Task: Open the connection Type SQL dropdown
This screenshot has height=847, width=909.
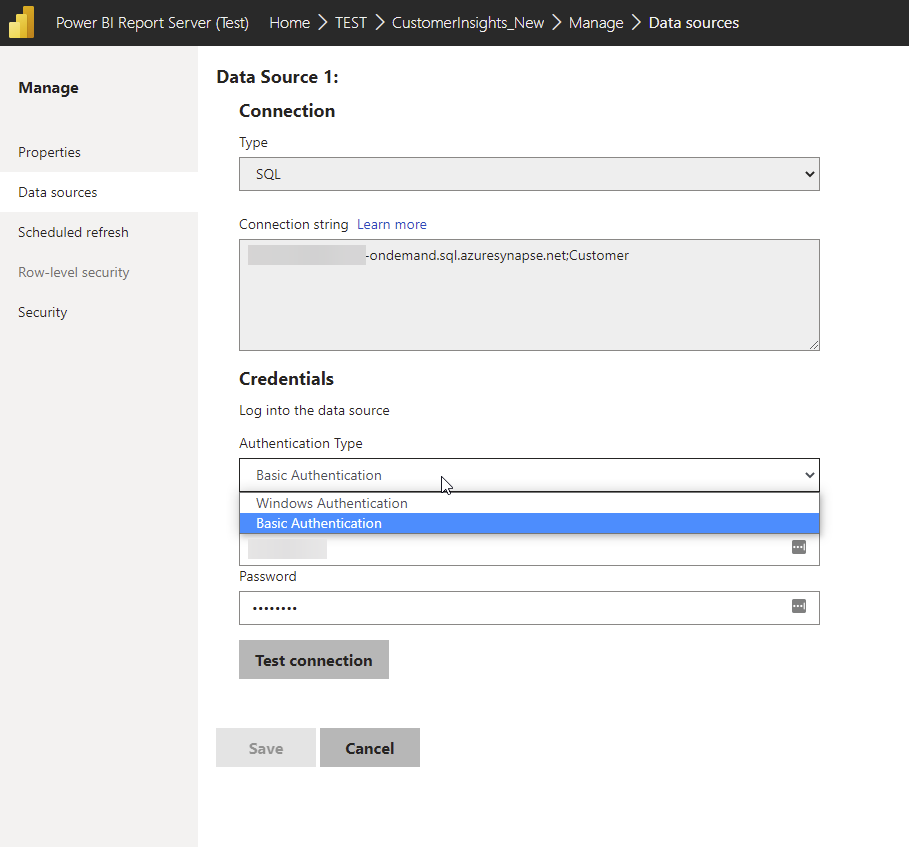Action: (x=529, y=174)
